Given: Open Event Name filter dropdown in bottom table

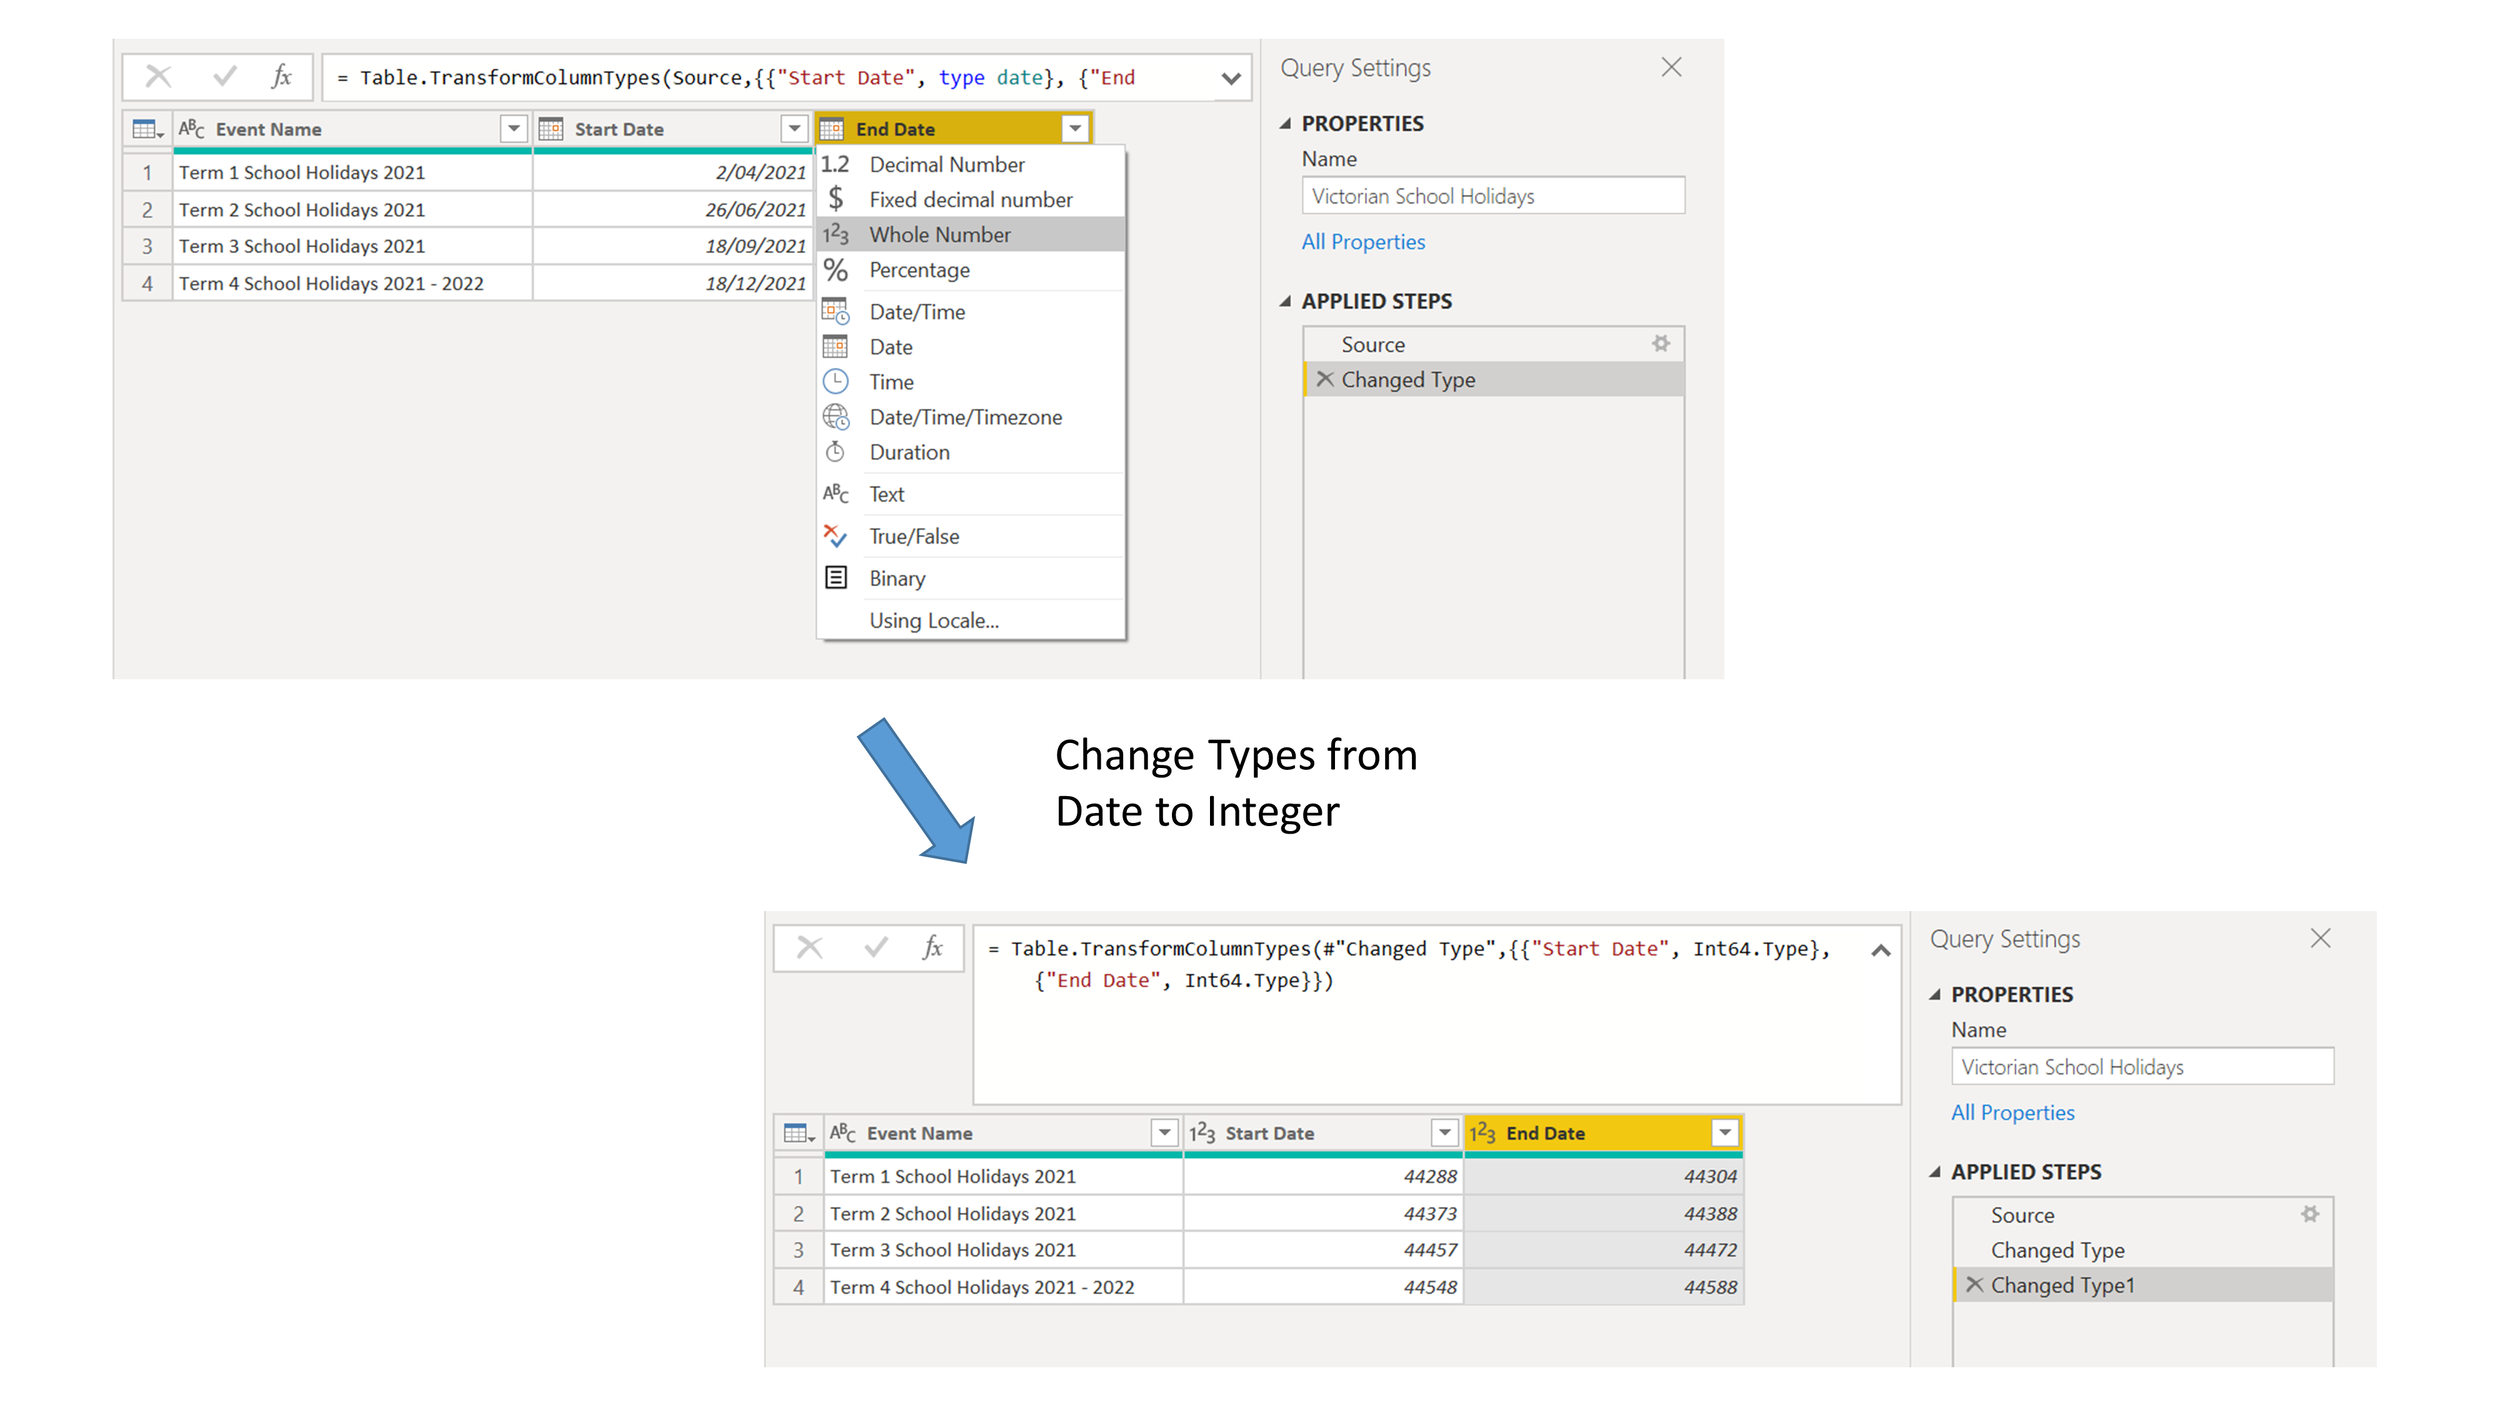Looking at the screenshot, I should pyautogui.click(x=1164, y=1133).
